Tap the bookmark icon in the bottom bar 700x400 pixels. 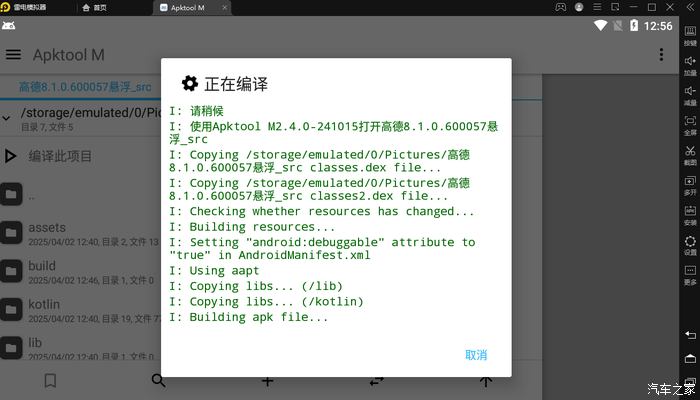(x=50, y=381)
